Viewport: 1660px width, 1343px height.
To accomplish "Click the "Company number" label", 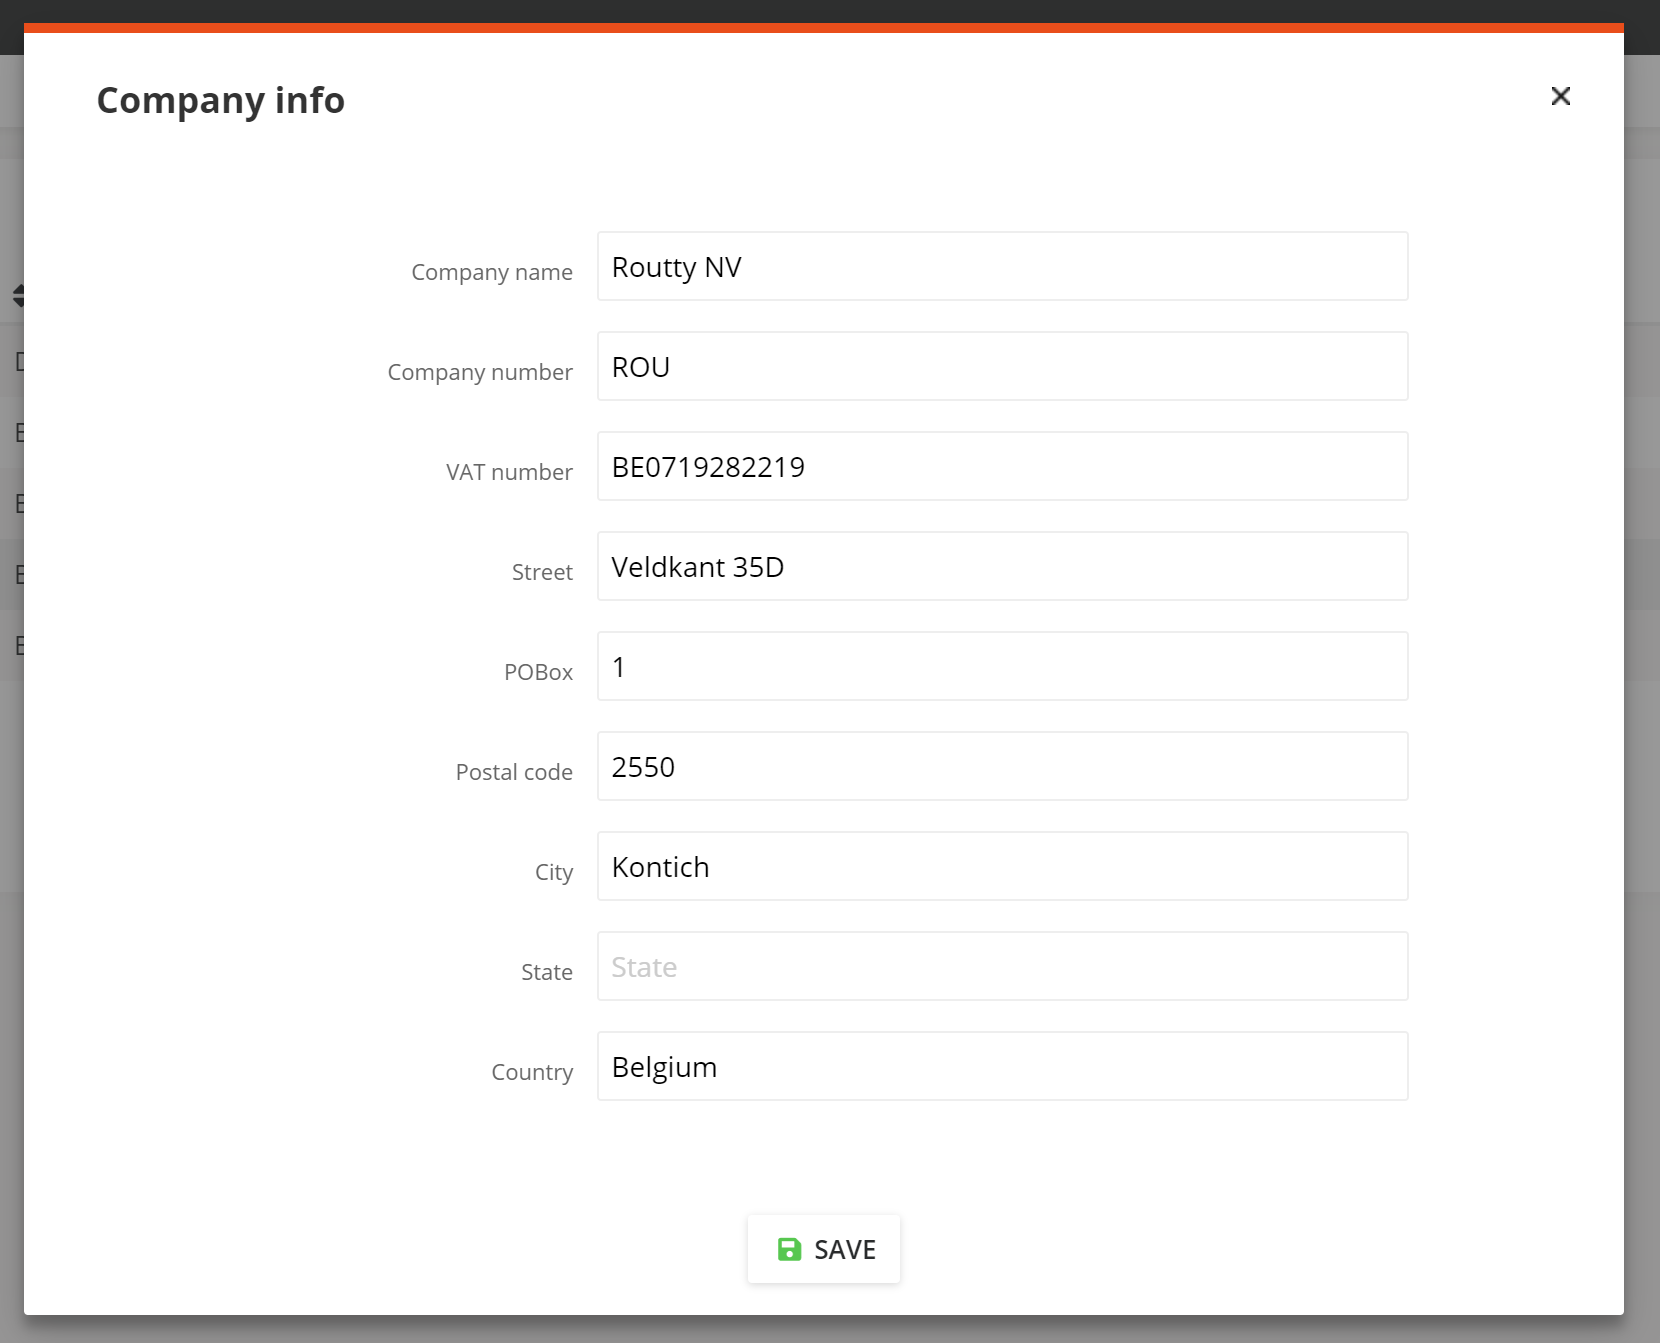I will 480,372.
